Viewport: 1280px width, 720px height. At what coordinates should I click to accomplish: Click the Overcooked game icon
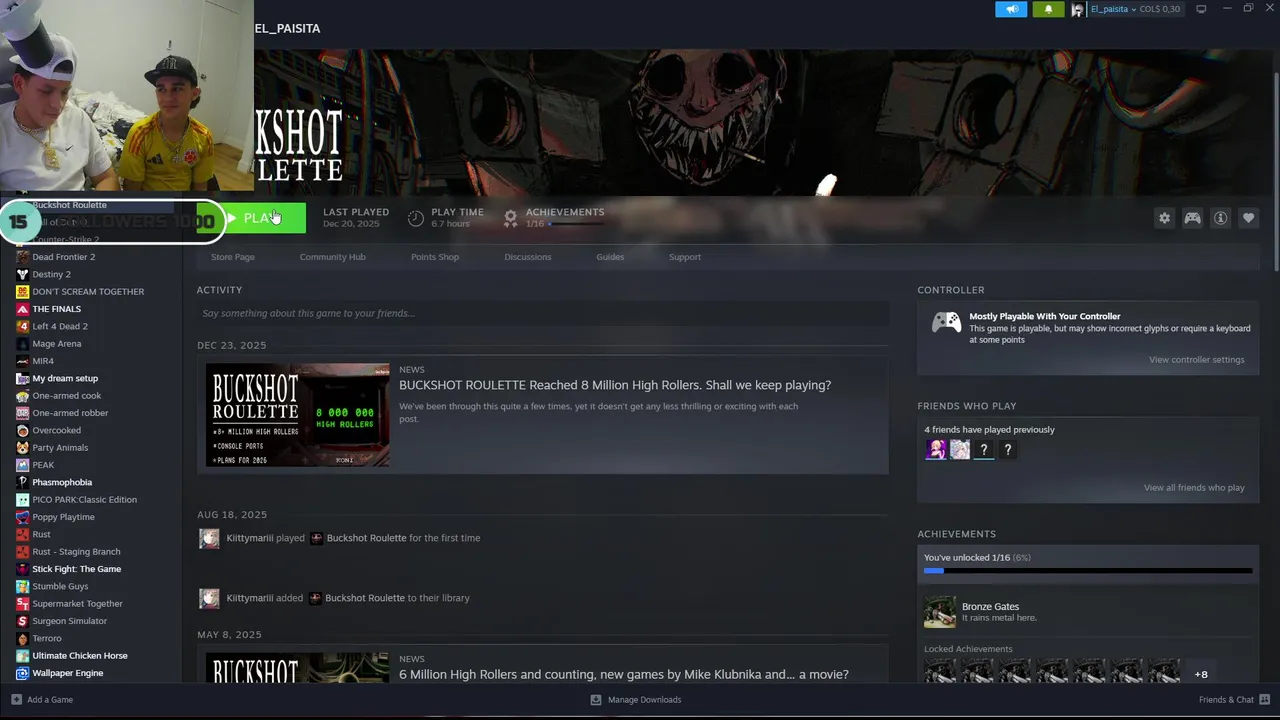[x=22, y=430]
